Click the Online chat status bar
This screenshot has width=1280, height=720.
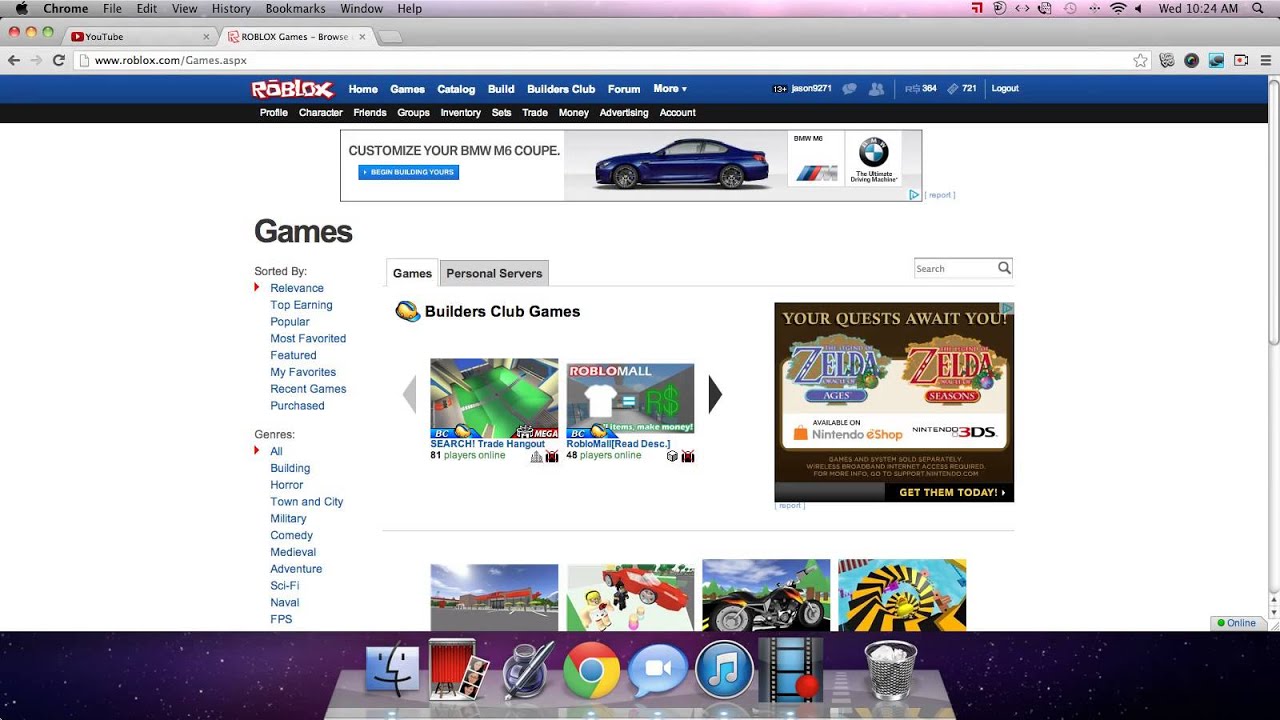[1240, 623]
